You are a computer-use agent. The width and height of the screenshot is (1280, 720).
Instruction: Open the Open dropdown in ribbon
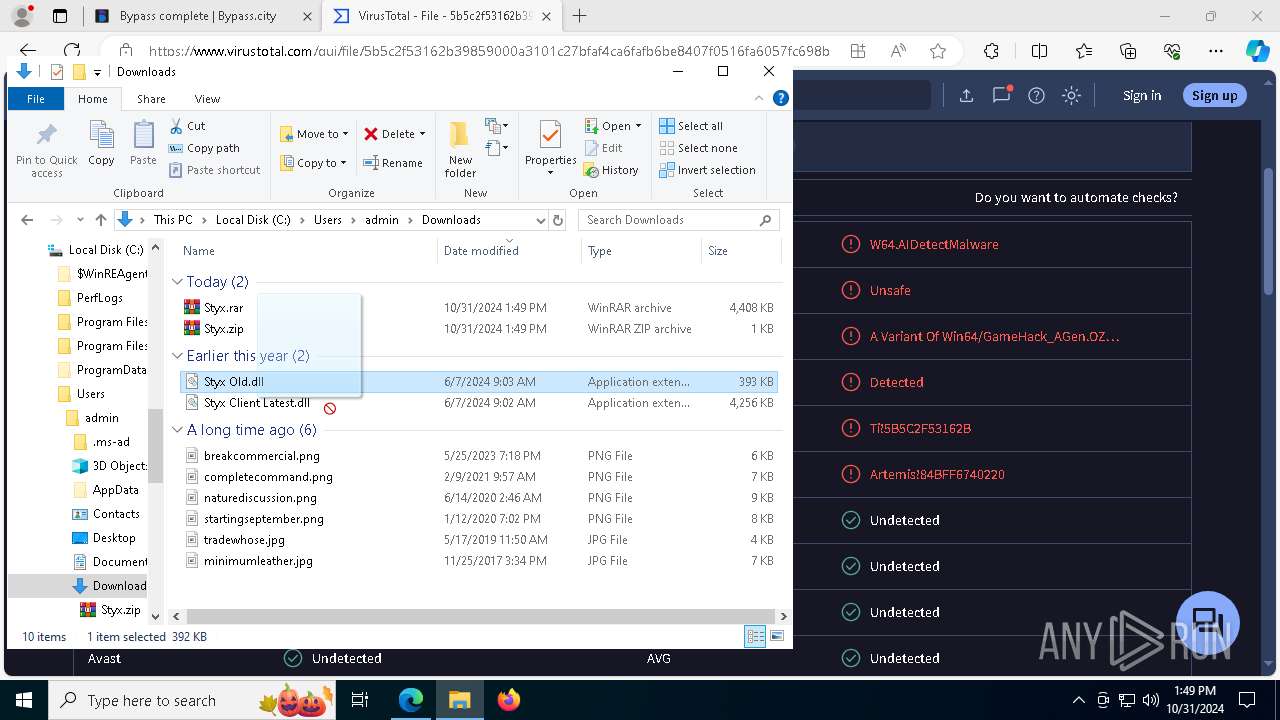615,126
